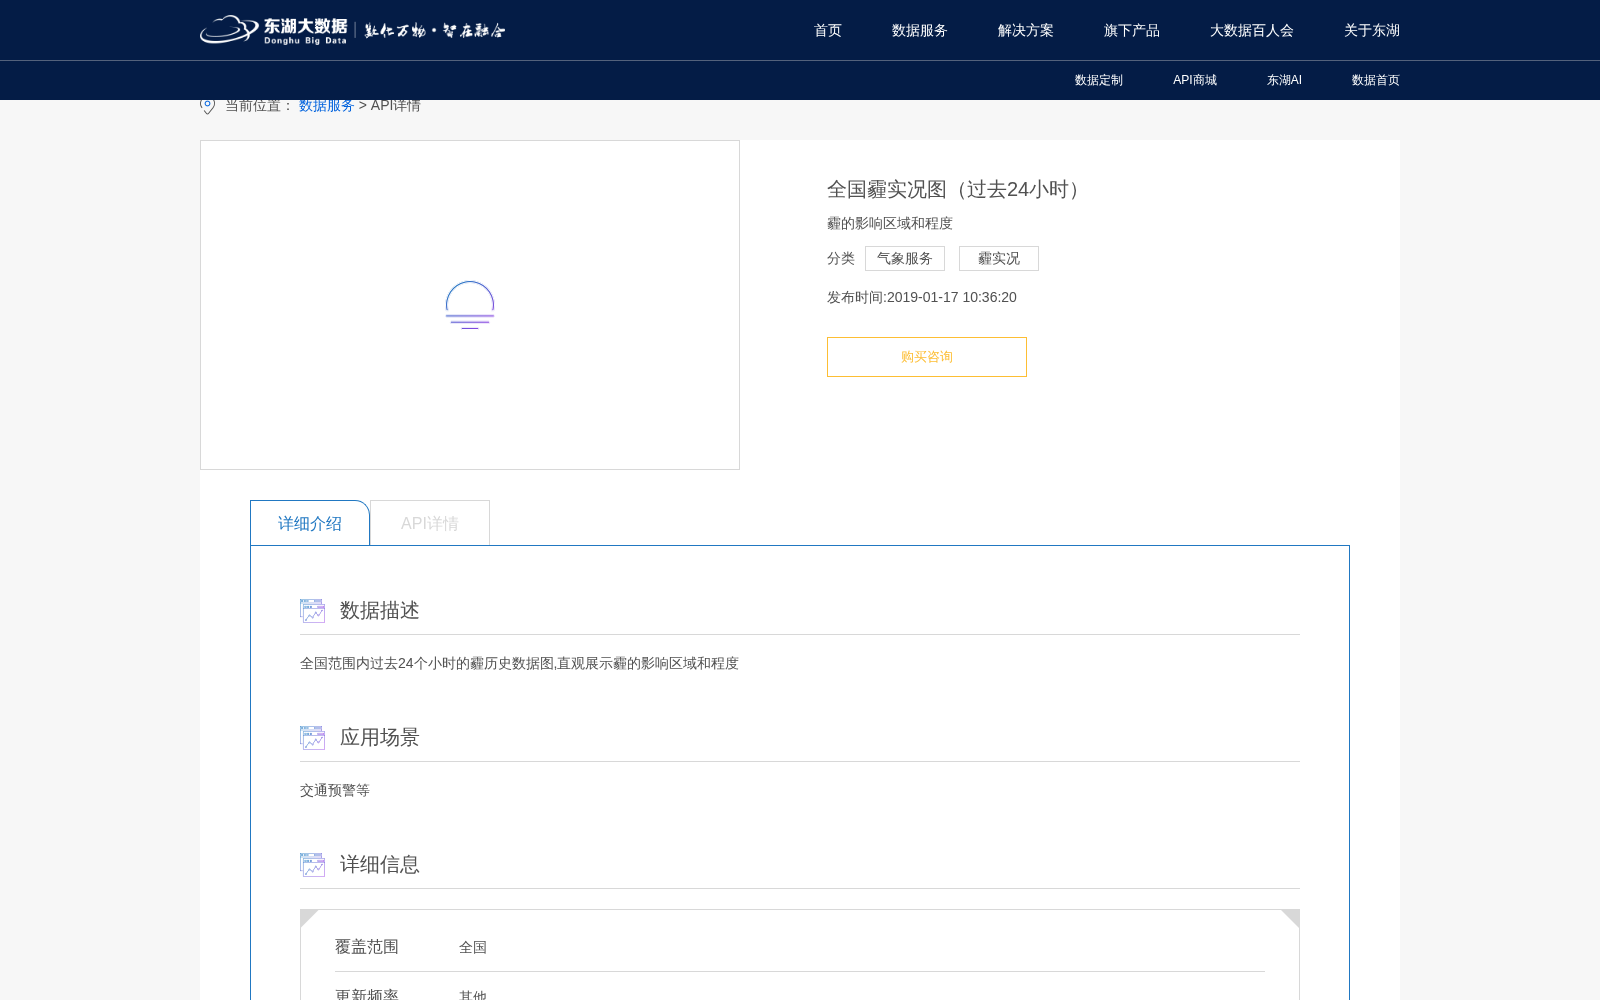Screen dimensions: 1600x1000
Task: Click the title 全国霾实况图（过去24小时）
Action: tap(957, 189)
